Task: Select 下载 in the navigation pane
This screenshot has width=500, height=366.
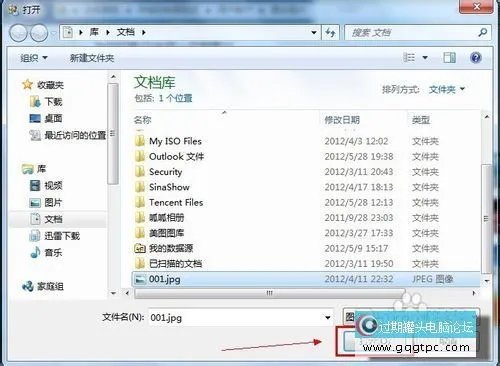Action: coord(53,102)
